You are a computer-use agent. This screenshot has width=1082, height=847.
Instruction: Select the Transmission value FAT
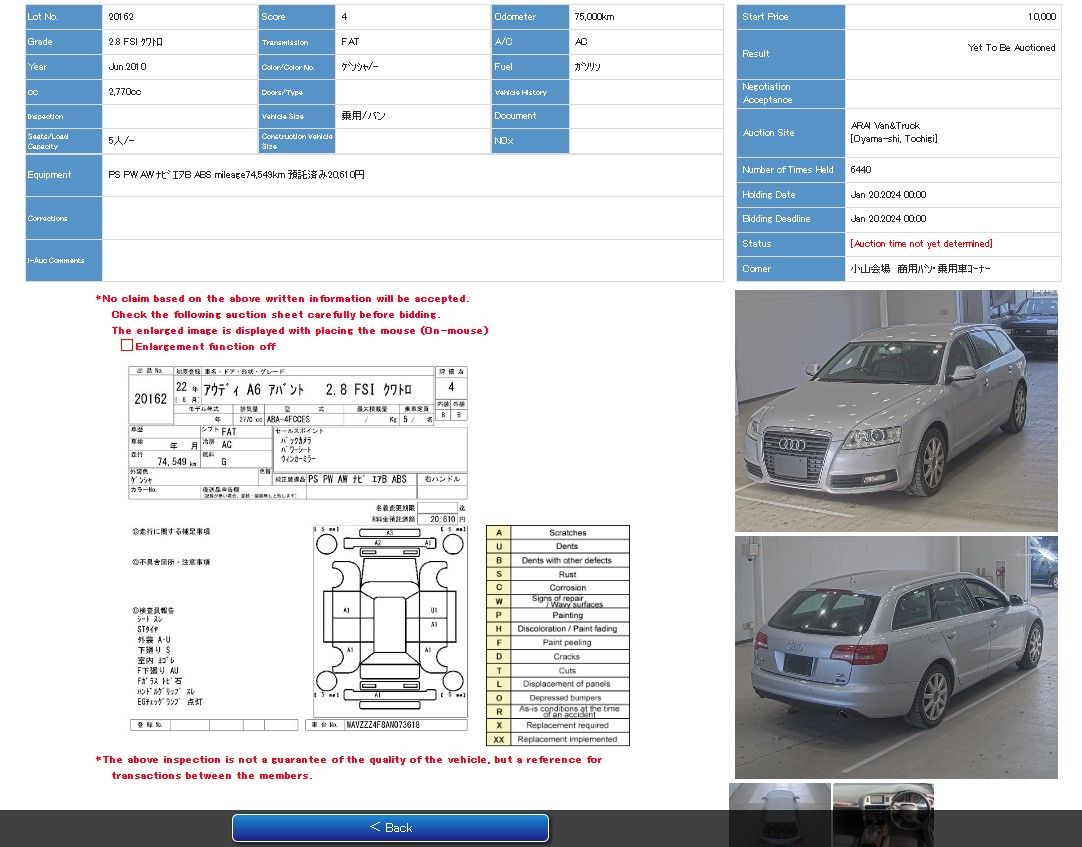click(350, 41)
